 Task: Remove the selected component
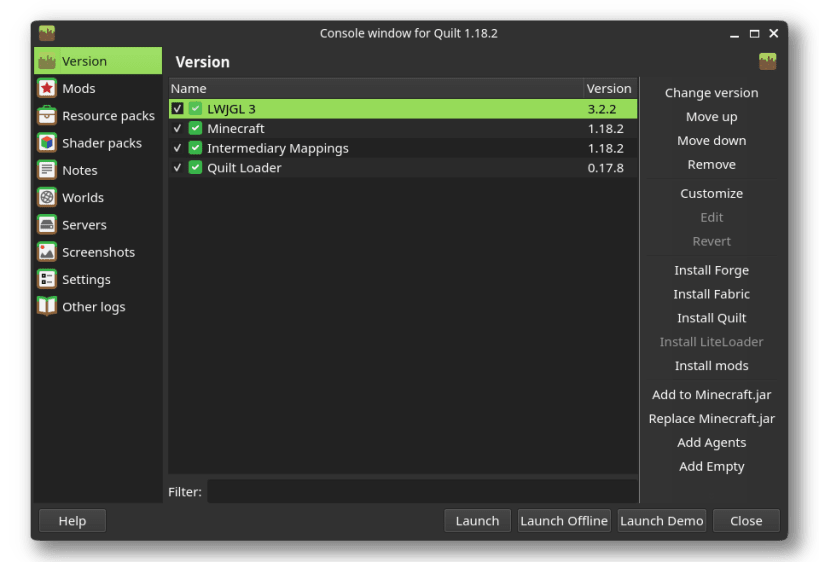[711, 165]
